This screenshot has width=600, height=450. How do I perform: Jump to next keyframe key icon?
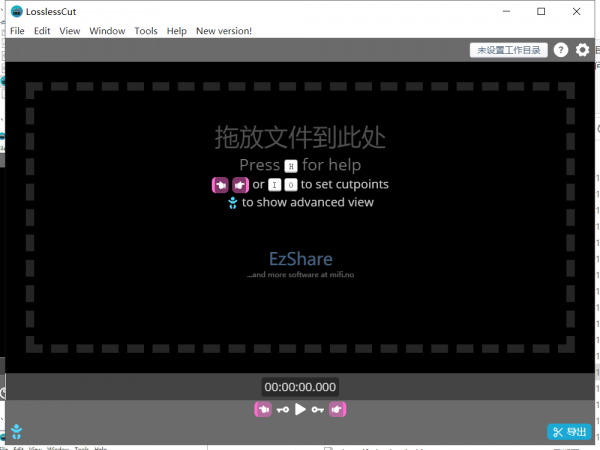click(318, 410)
